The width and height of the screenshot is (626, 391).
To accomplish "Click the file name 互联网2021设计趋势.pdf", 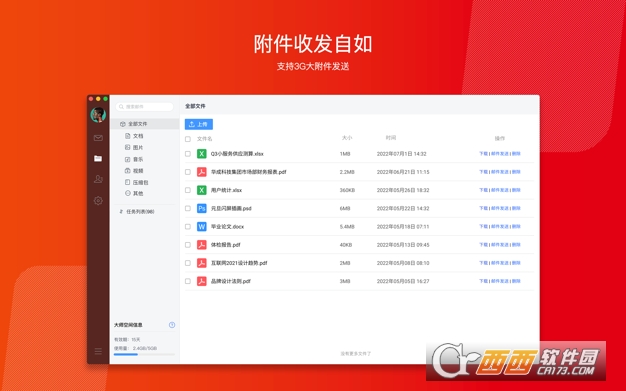I will [x=239, y=263].
